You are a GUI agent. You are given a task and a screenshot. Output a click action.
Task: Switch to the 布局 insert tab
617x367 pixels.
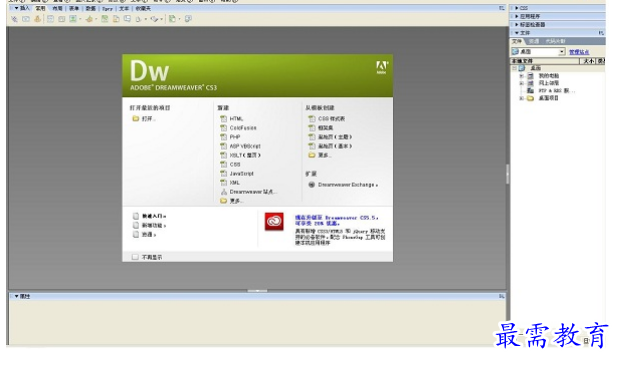[x=57, y=8]
